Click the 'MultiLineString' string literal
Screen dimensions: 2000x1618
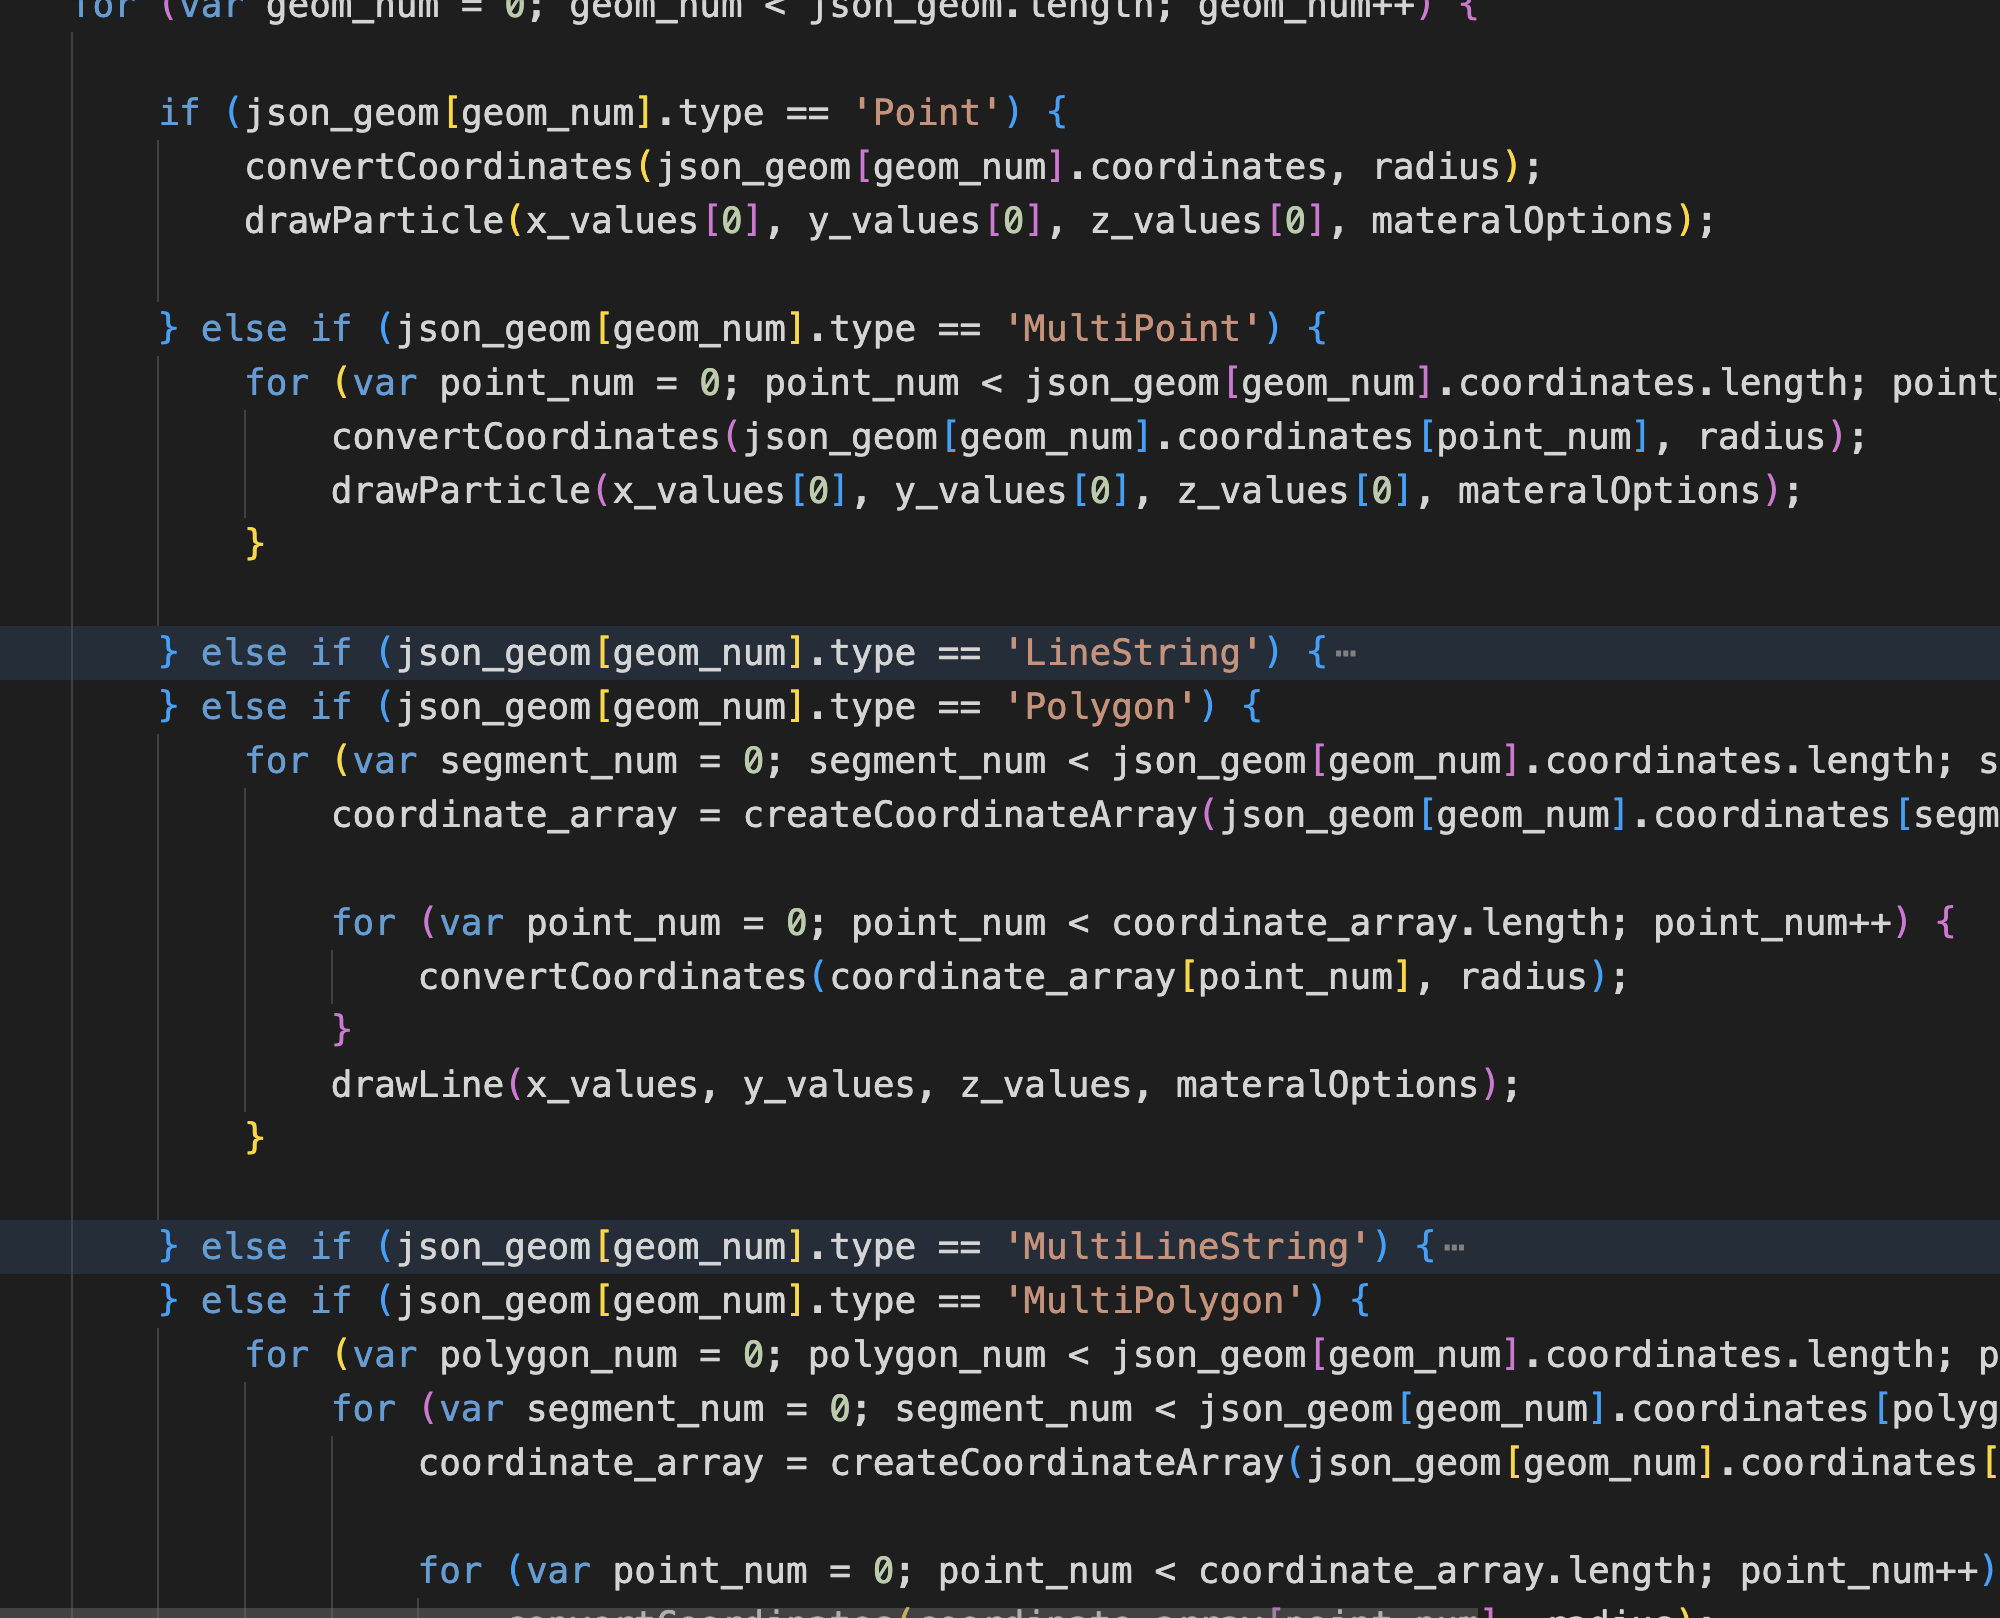coord(1186,1247)
